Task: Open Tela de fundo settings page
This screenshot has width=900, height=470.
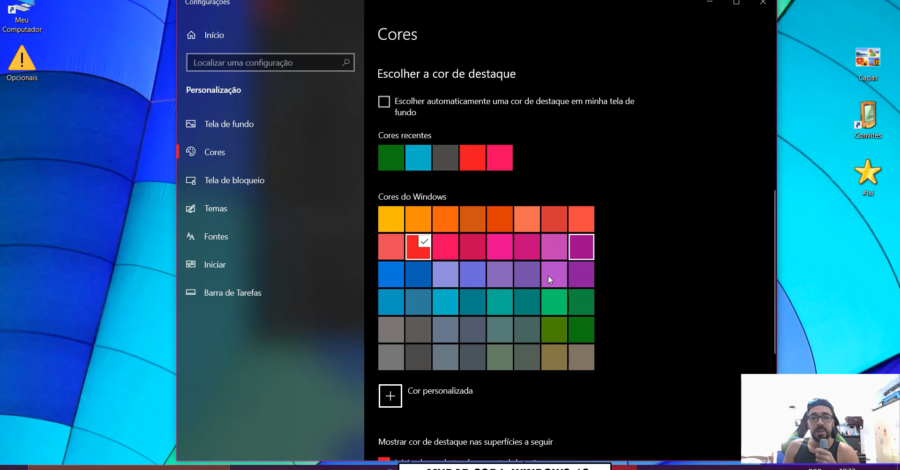Action: coord(229,124)
